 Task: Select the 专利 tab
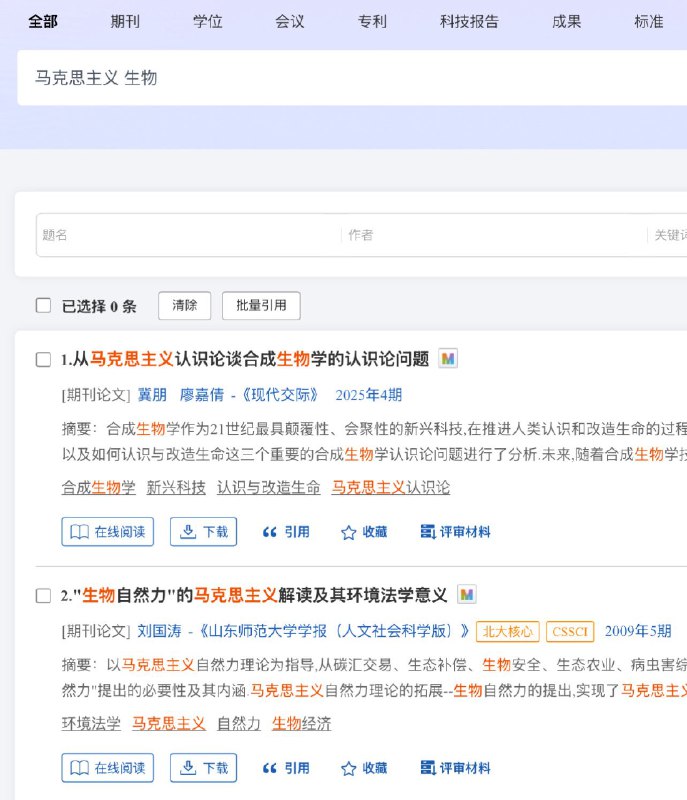[x=372, y=22]
